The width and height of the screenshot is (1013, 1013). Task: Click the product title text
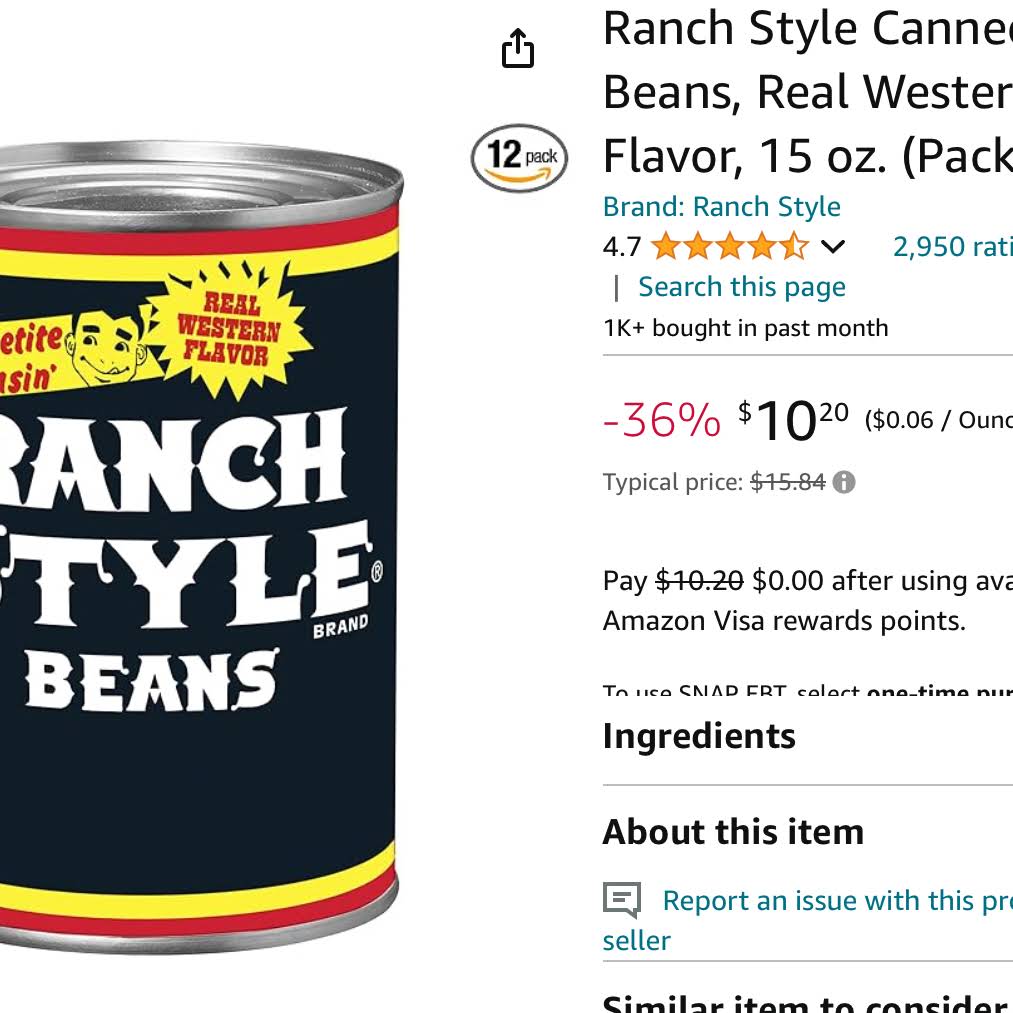pos(808,92)
